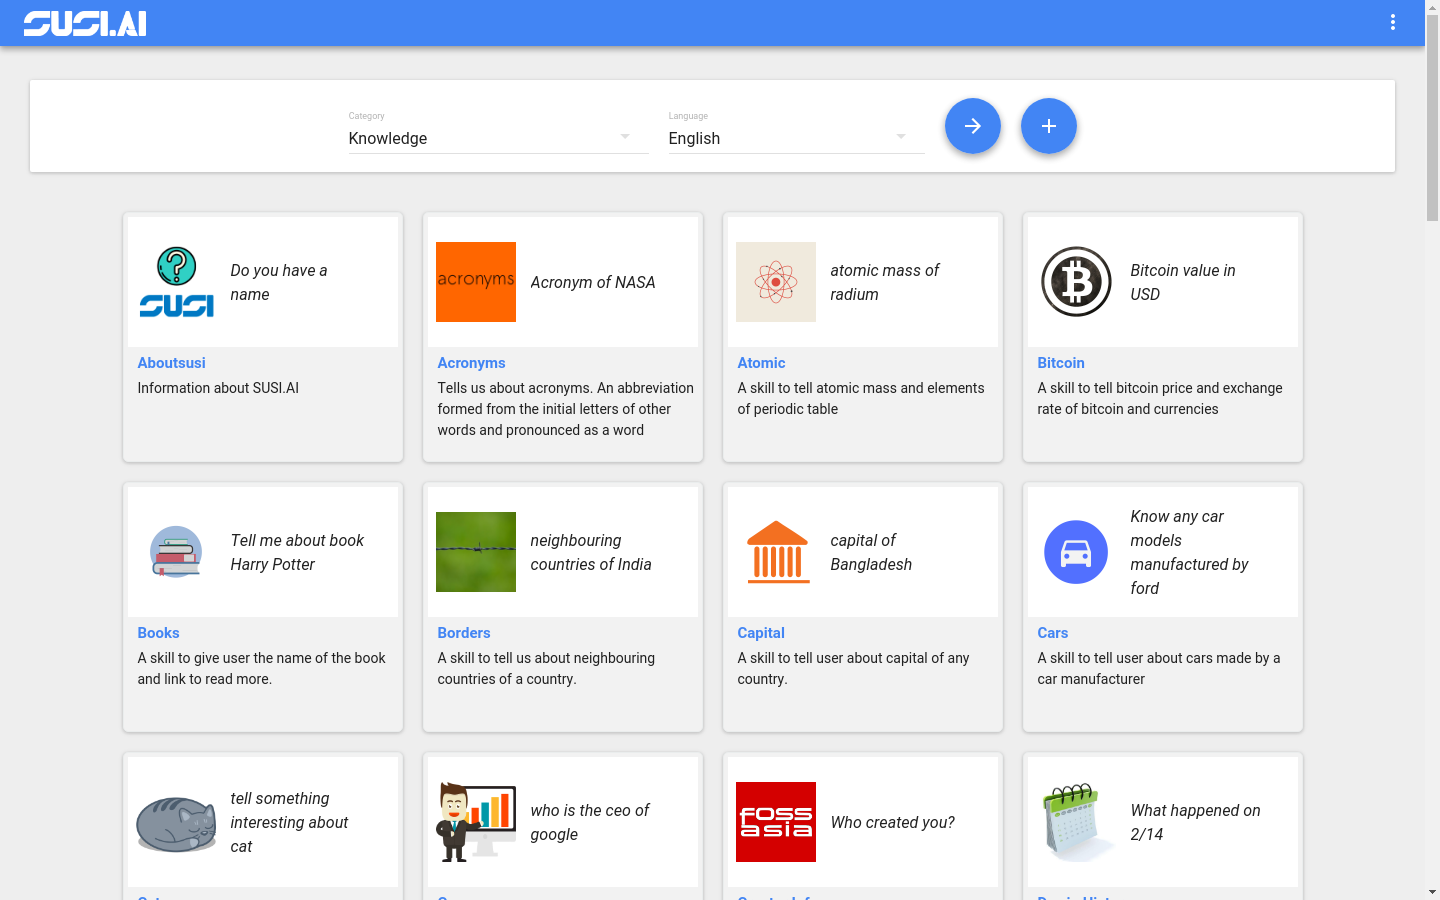
Task: Click the Bitcoin 'bitcoin price and exchange' description
Action: point(1160,398)
